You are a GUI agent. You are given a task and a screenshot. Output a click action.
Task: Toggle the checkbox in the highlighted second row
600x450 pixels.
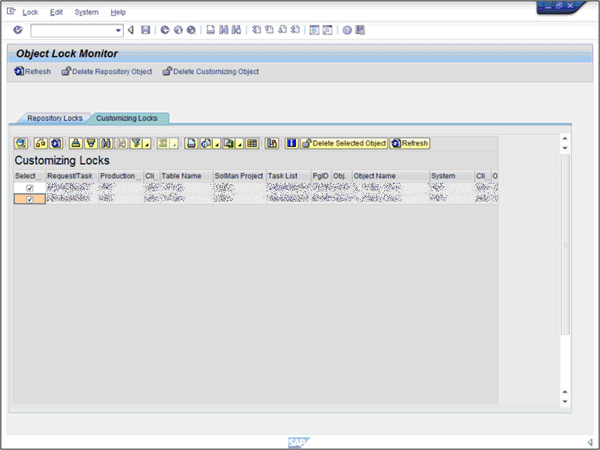[x=29, y=199]
